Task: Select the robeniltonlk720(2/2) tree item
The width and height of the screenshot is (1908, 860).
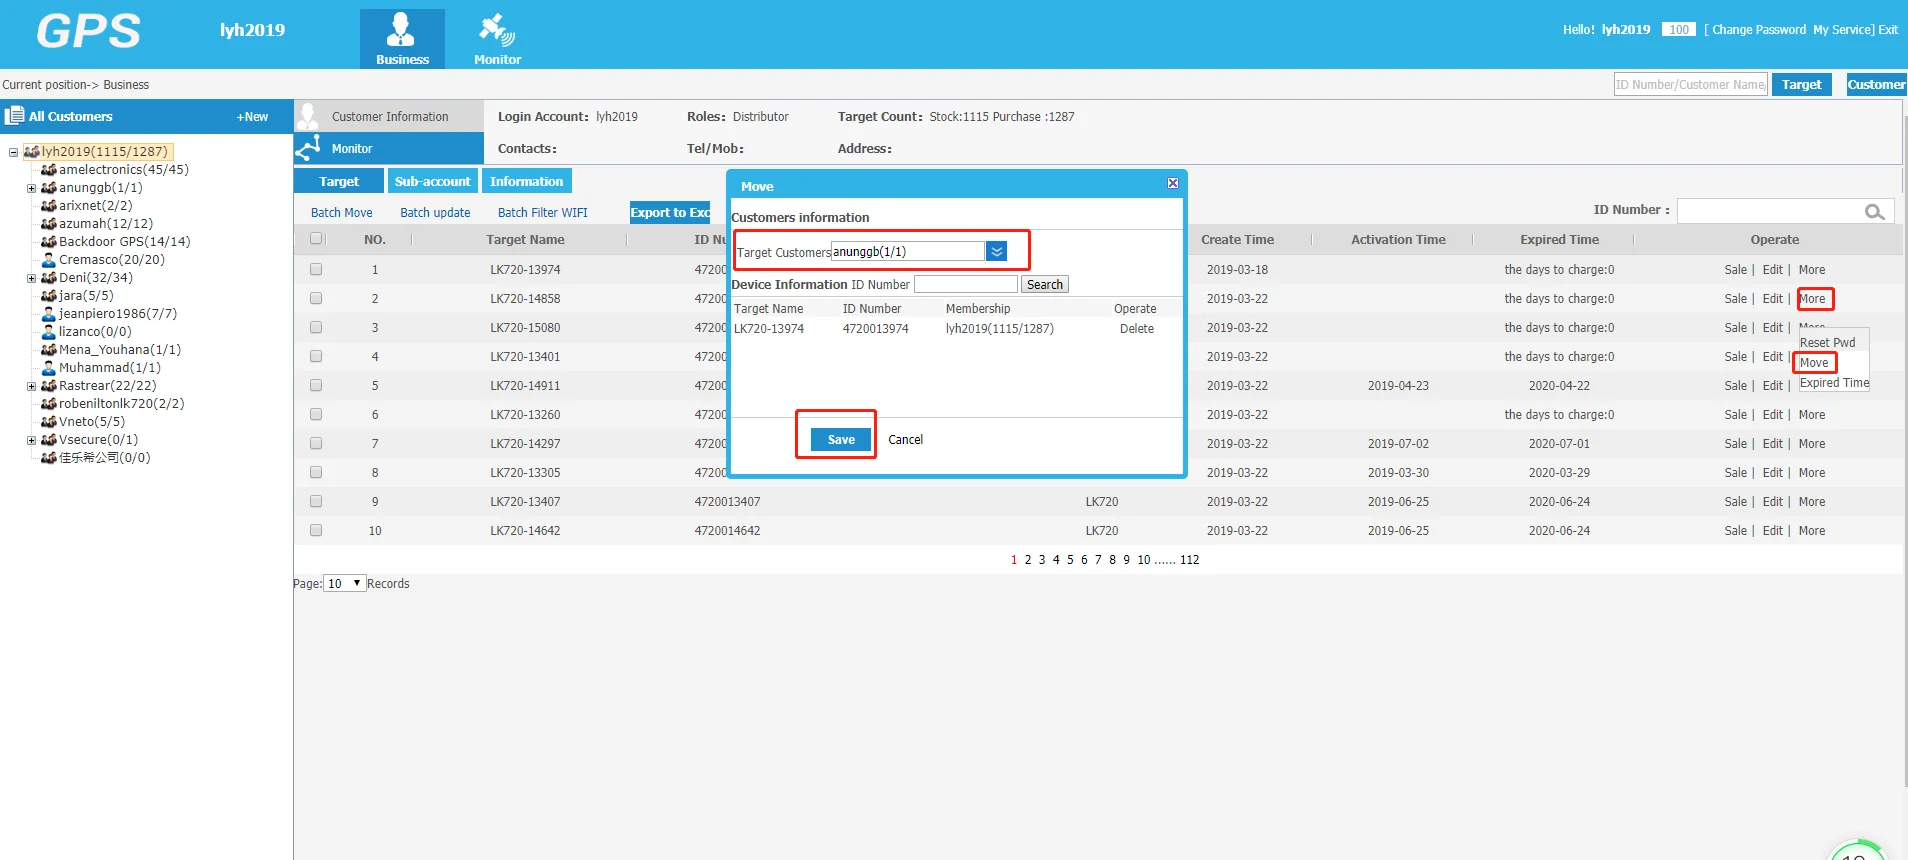Action: pos(121,404)
